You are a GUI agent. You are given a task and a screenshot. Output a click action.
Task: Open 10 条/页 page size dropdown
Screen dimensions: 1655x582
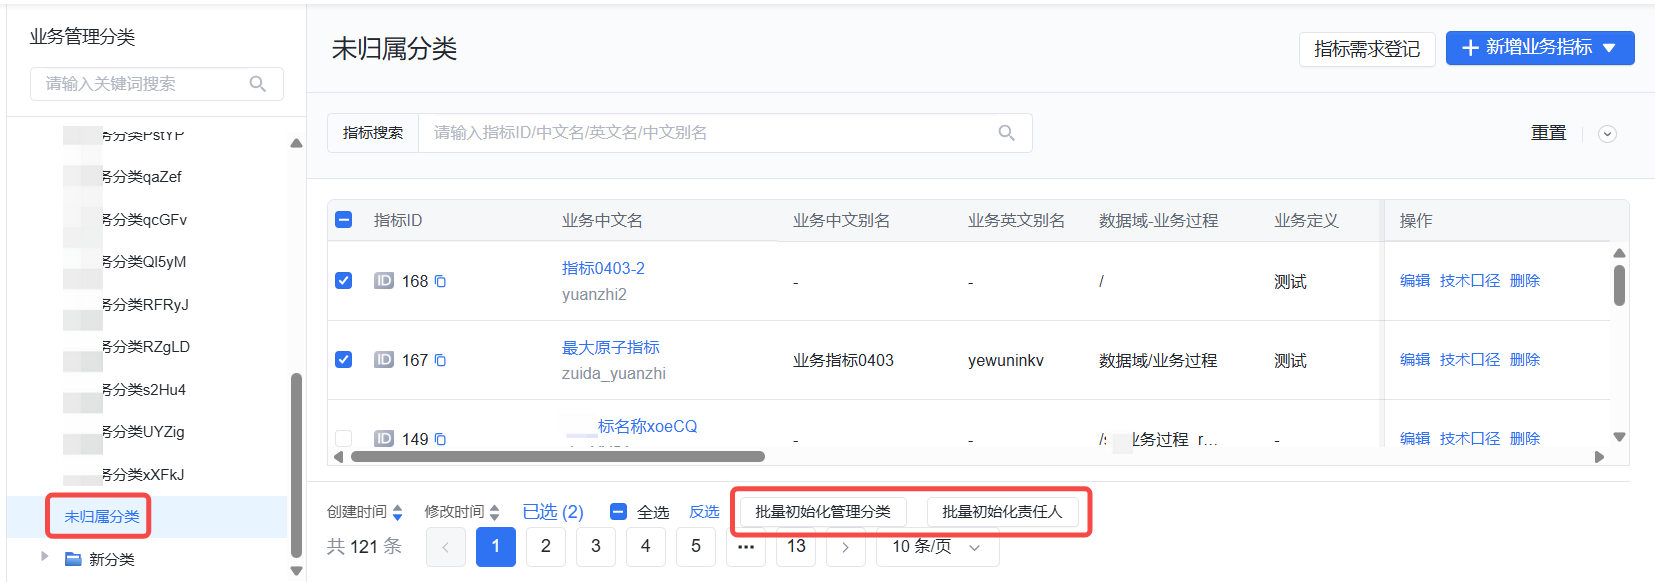click(x=937, y=547)
